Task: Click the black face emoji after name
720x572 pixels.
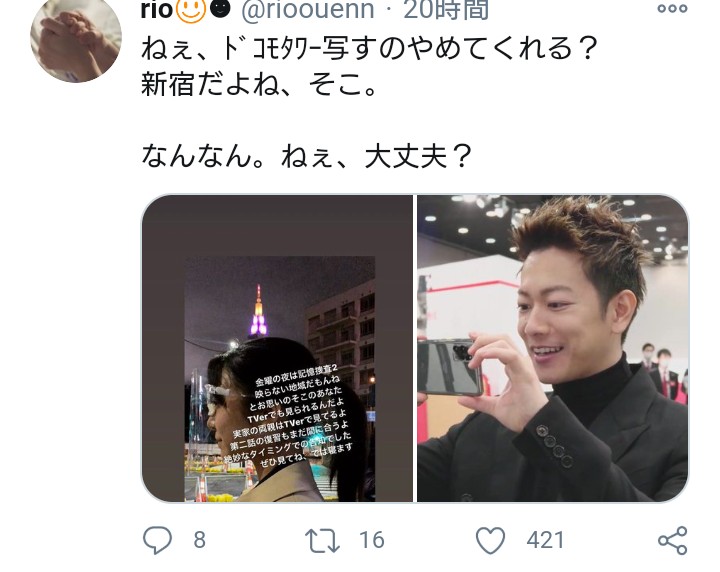Action: click(222, 9)
